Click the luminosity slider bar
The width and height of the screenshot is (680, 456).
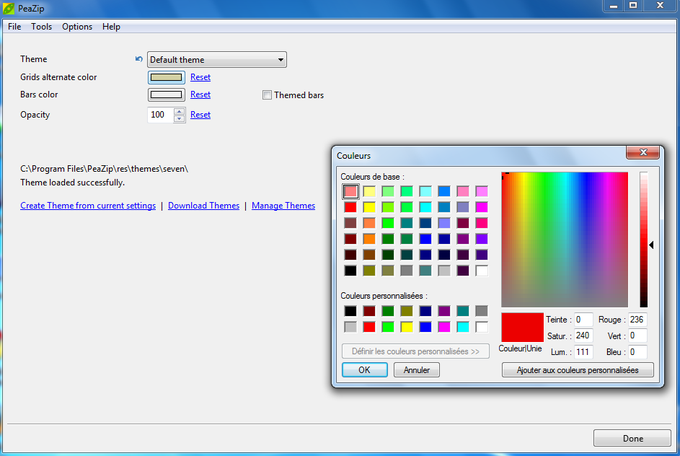click(x=644, y=239)
